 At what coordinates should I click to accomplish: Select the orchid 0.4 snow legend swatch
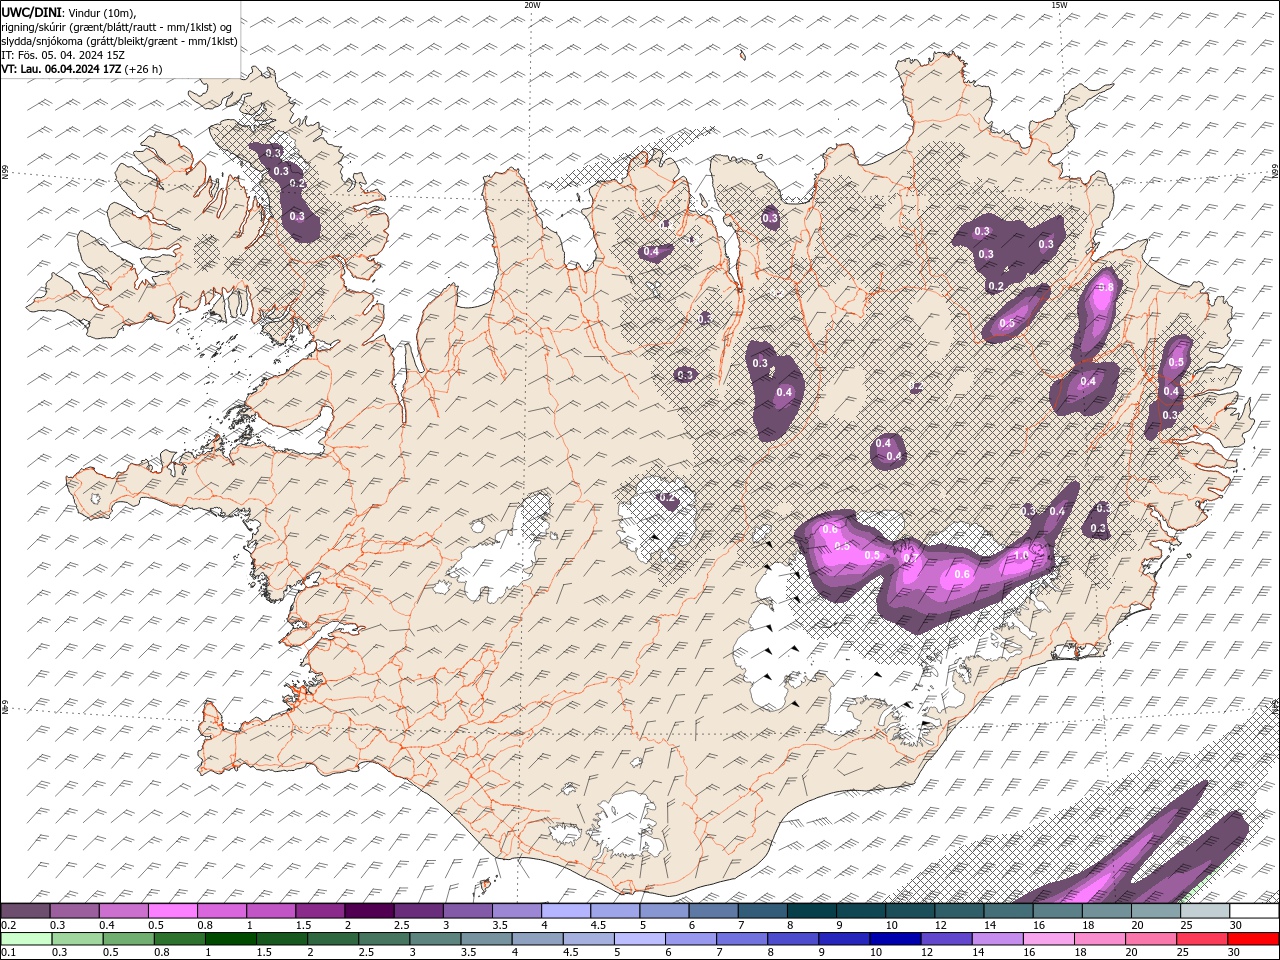(x=124, y=911)
